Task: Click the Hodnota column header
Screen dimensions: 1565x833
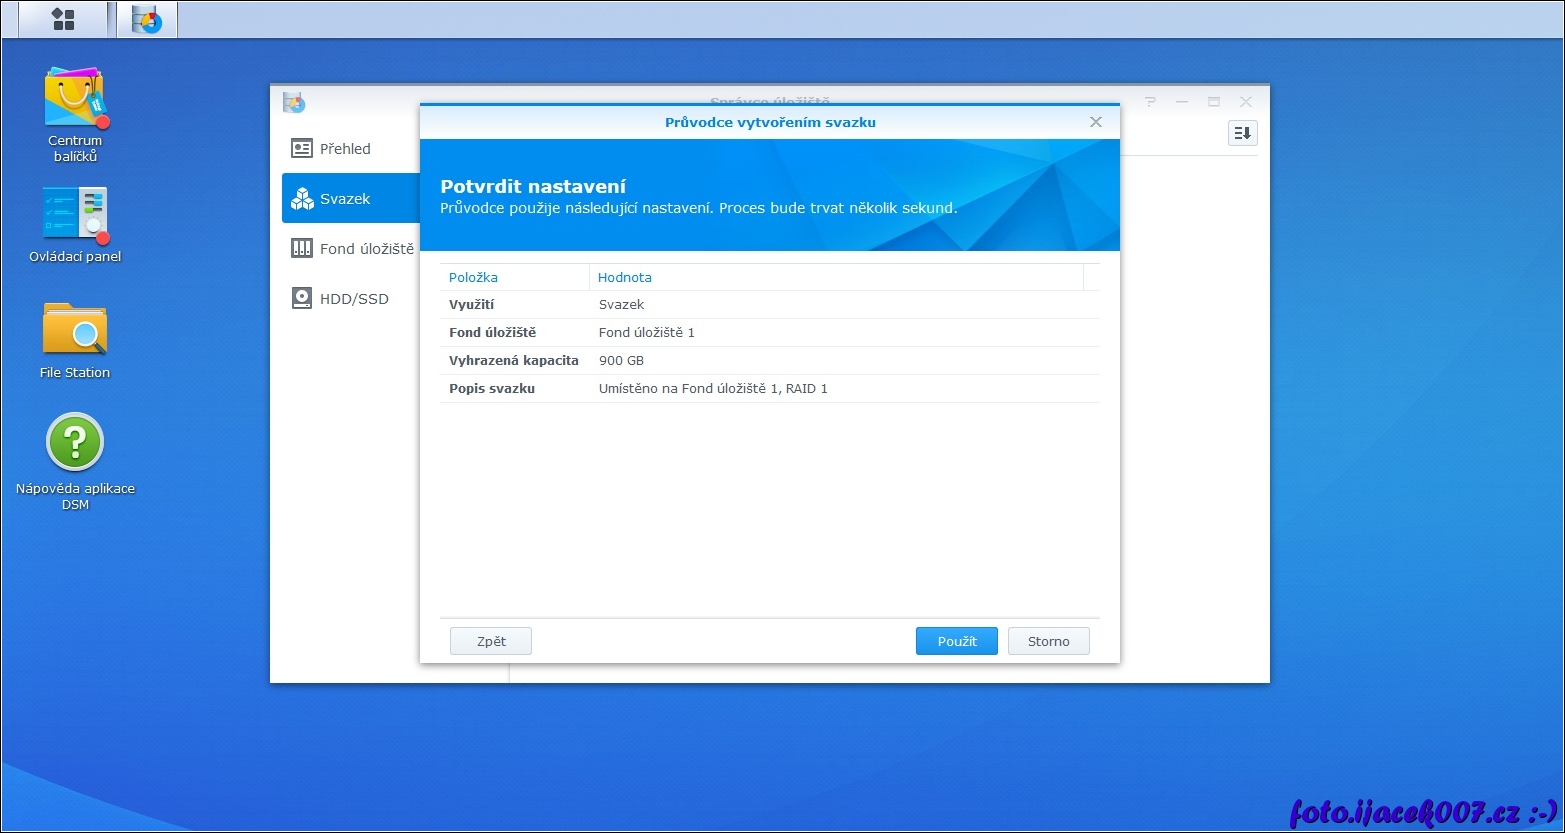Action: (x=625, y=277)
